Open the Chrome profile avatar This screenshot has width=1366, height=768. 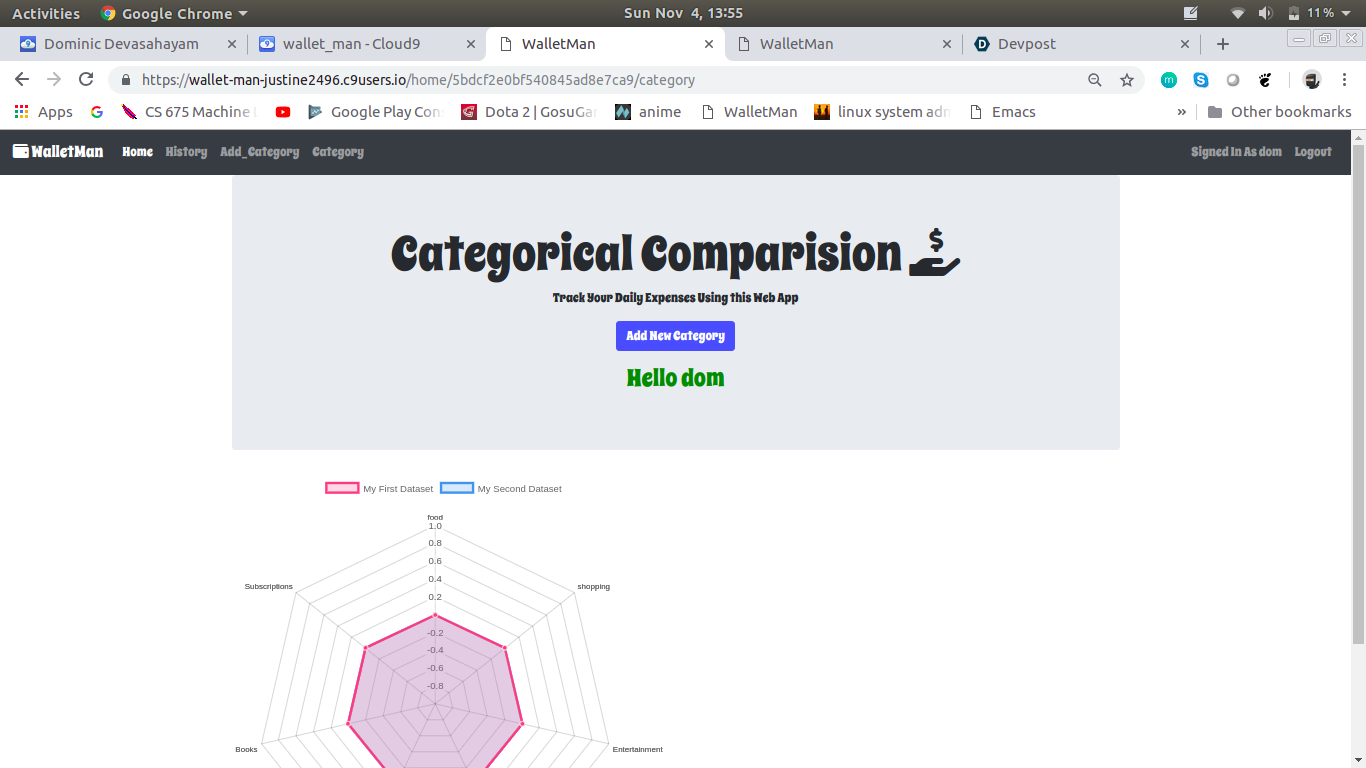point(1312,80)
